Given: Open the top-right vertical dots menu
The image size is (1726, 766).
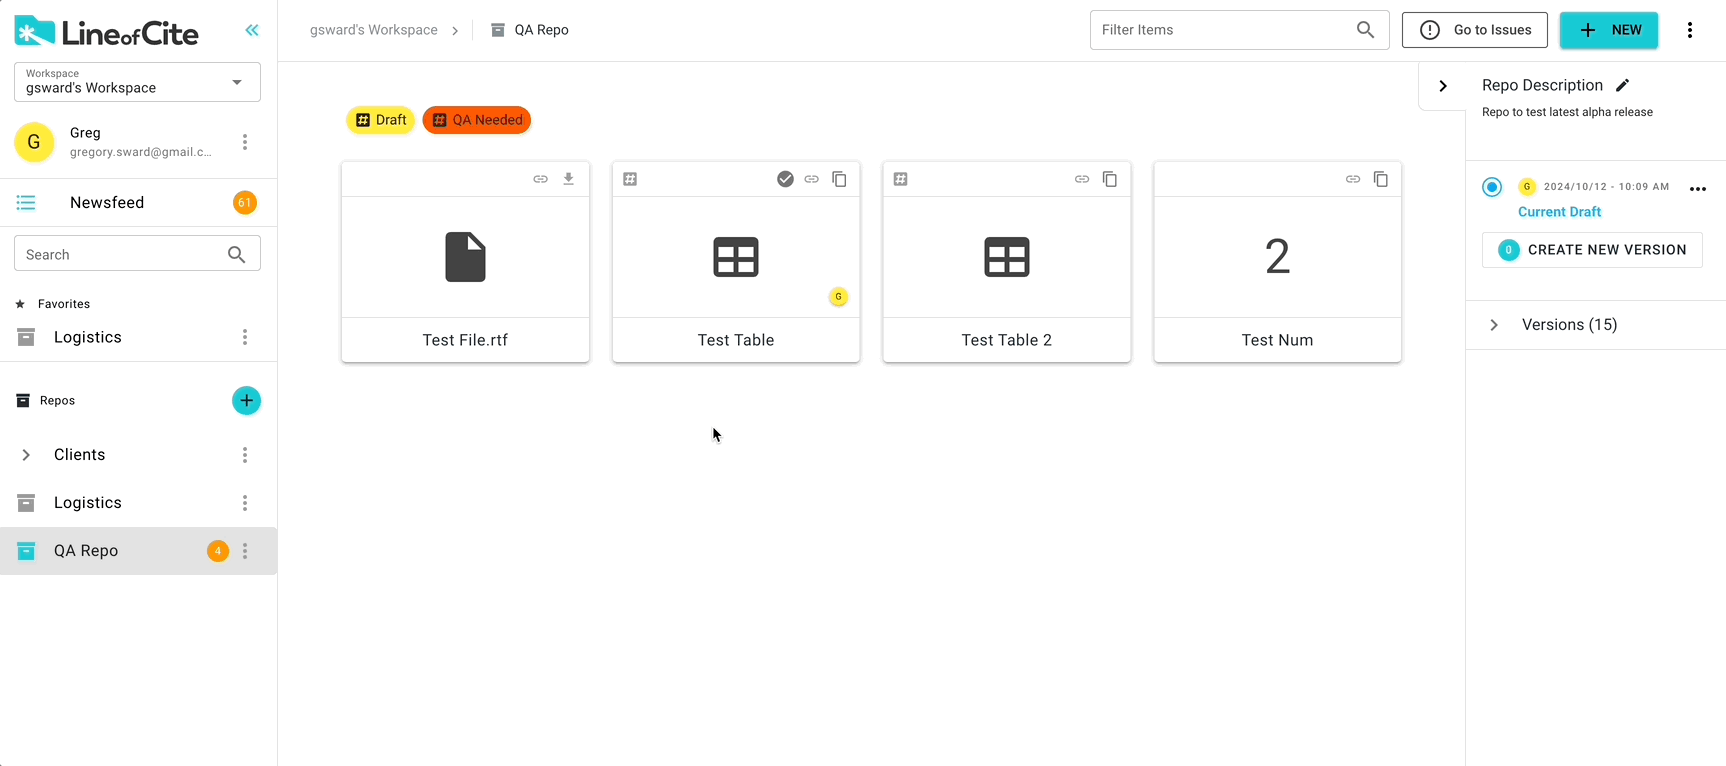Looking at the screenshot, I should click(x=1690, y=30).
